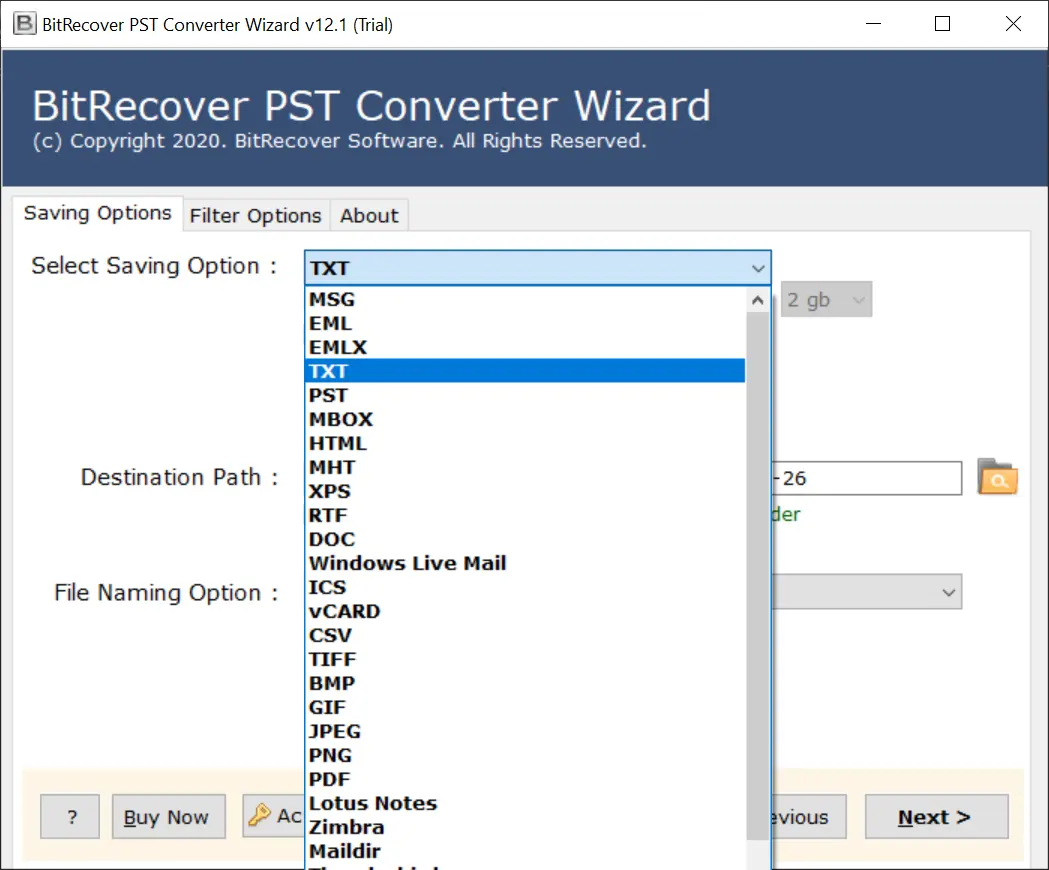
Task: Choose PDF from the saving options list
Action: tap(330, 779)
